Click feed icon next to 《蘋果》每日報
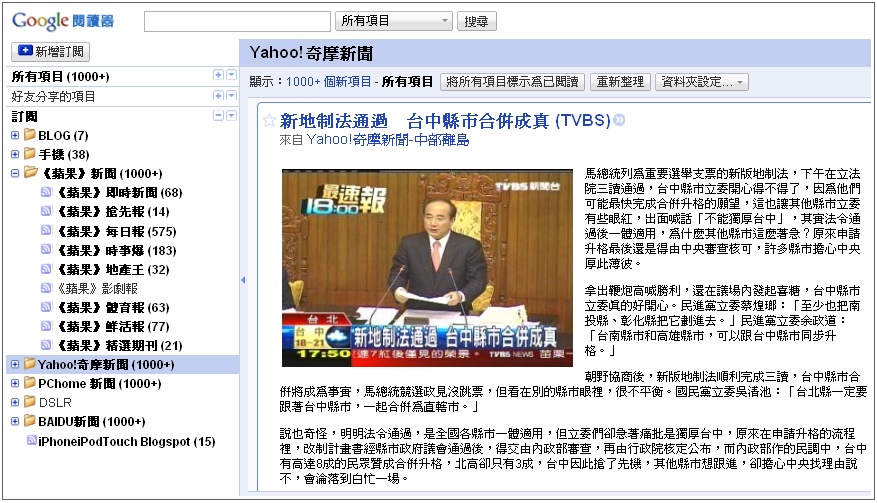877x503 pixels. click(x=46, y=230)
